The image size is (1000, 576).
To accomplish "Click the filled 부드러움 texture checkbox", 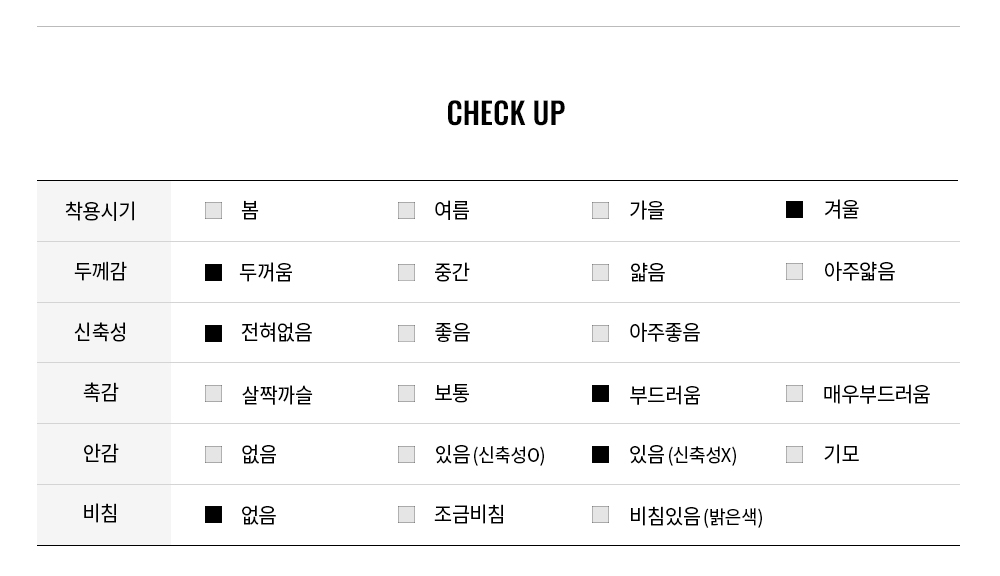I will point(600,394).
